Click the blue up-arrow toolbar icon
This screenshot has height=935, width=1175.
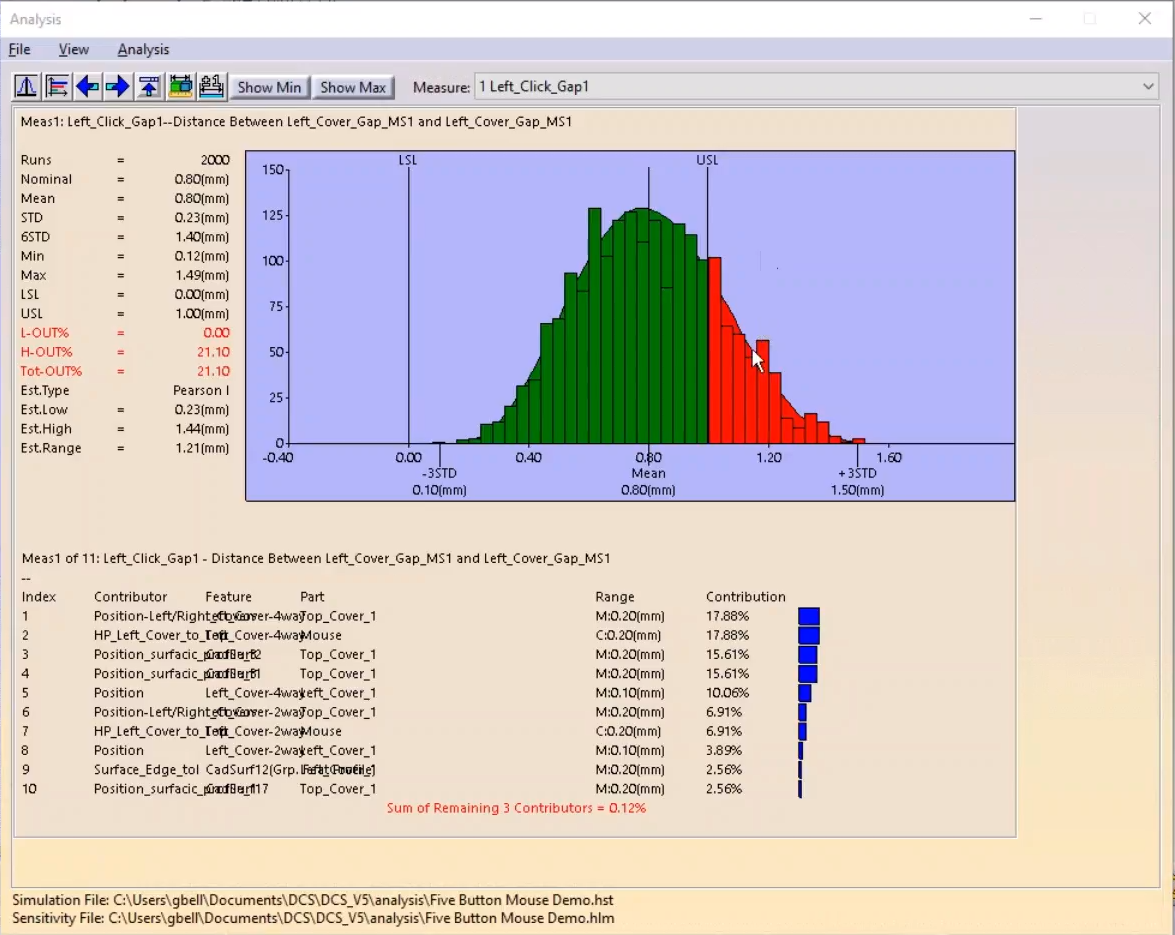[x=149, y=87]
